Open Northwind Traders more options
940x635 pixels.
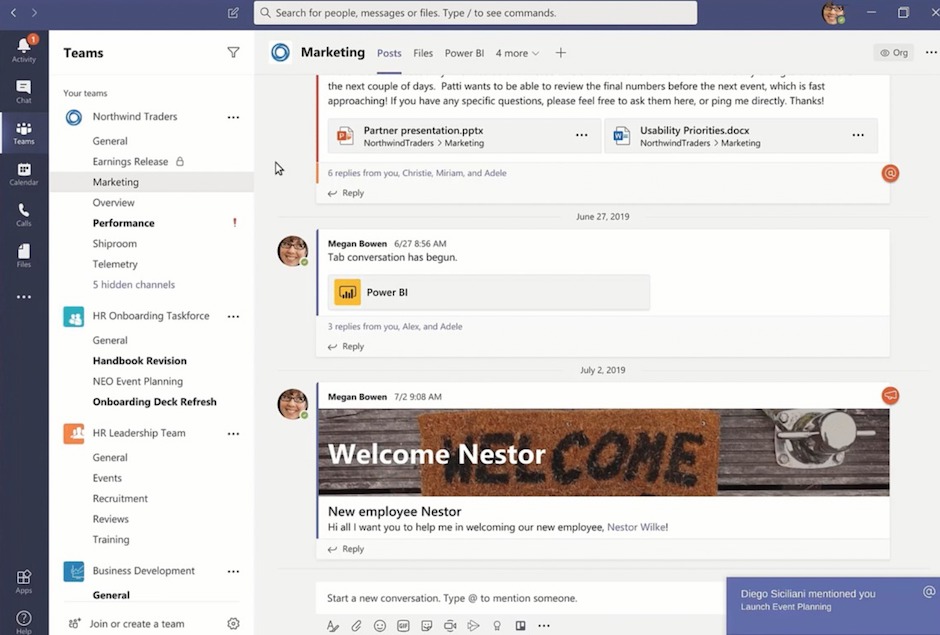click(233, 118)
